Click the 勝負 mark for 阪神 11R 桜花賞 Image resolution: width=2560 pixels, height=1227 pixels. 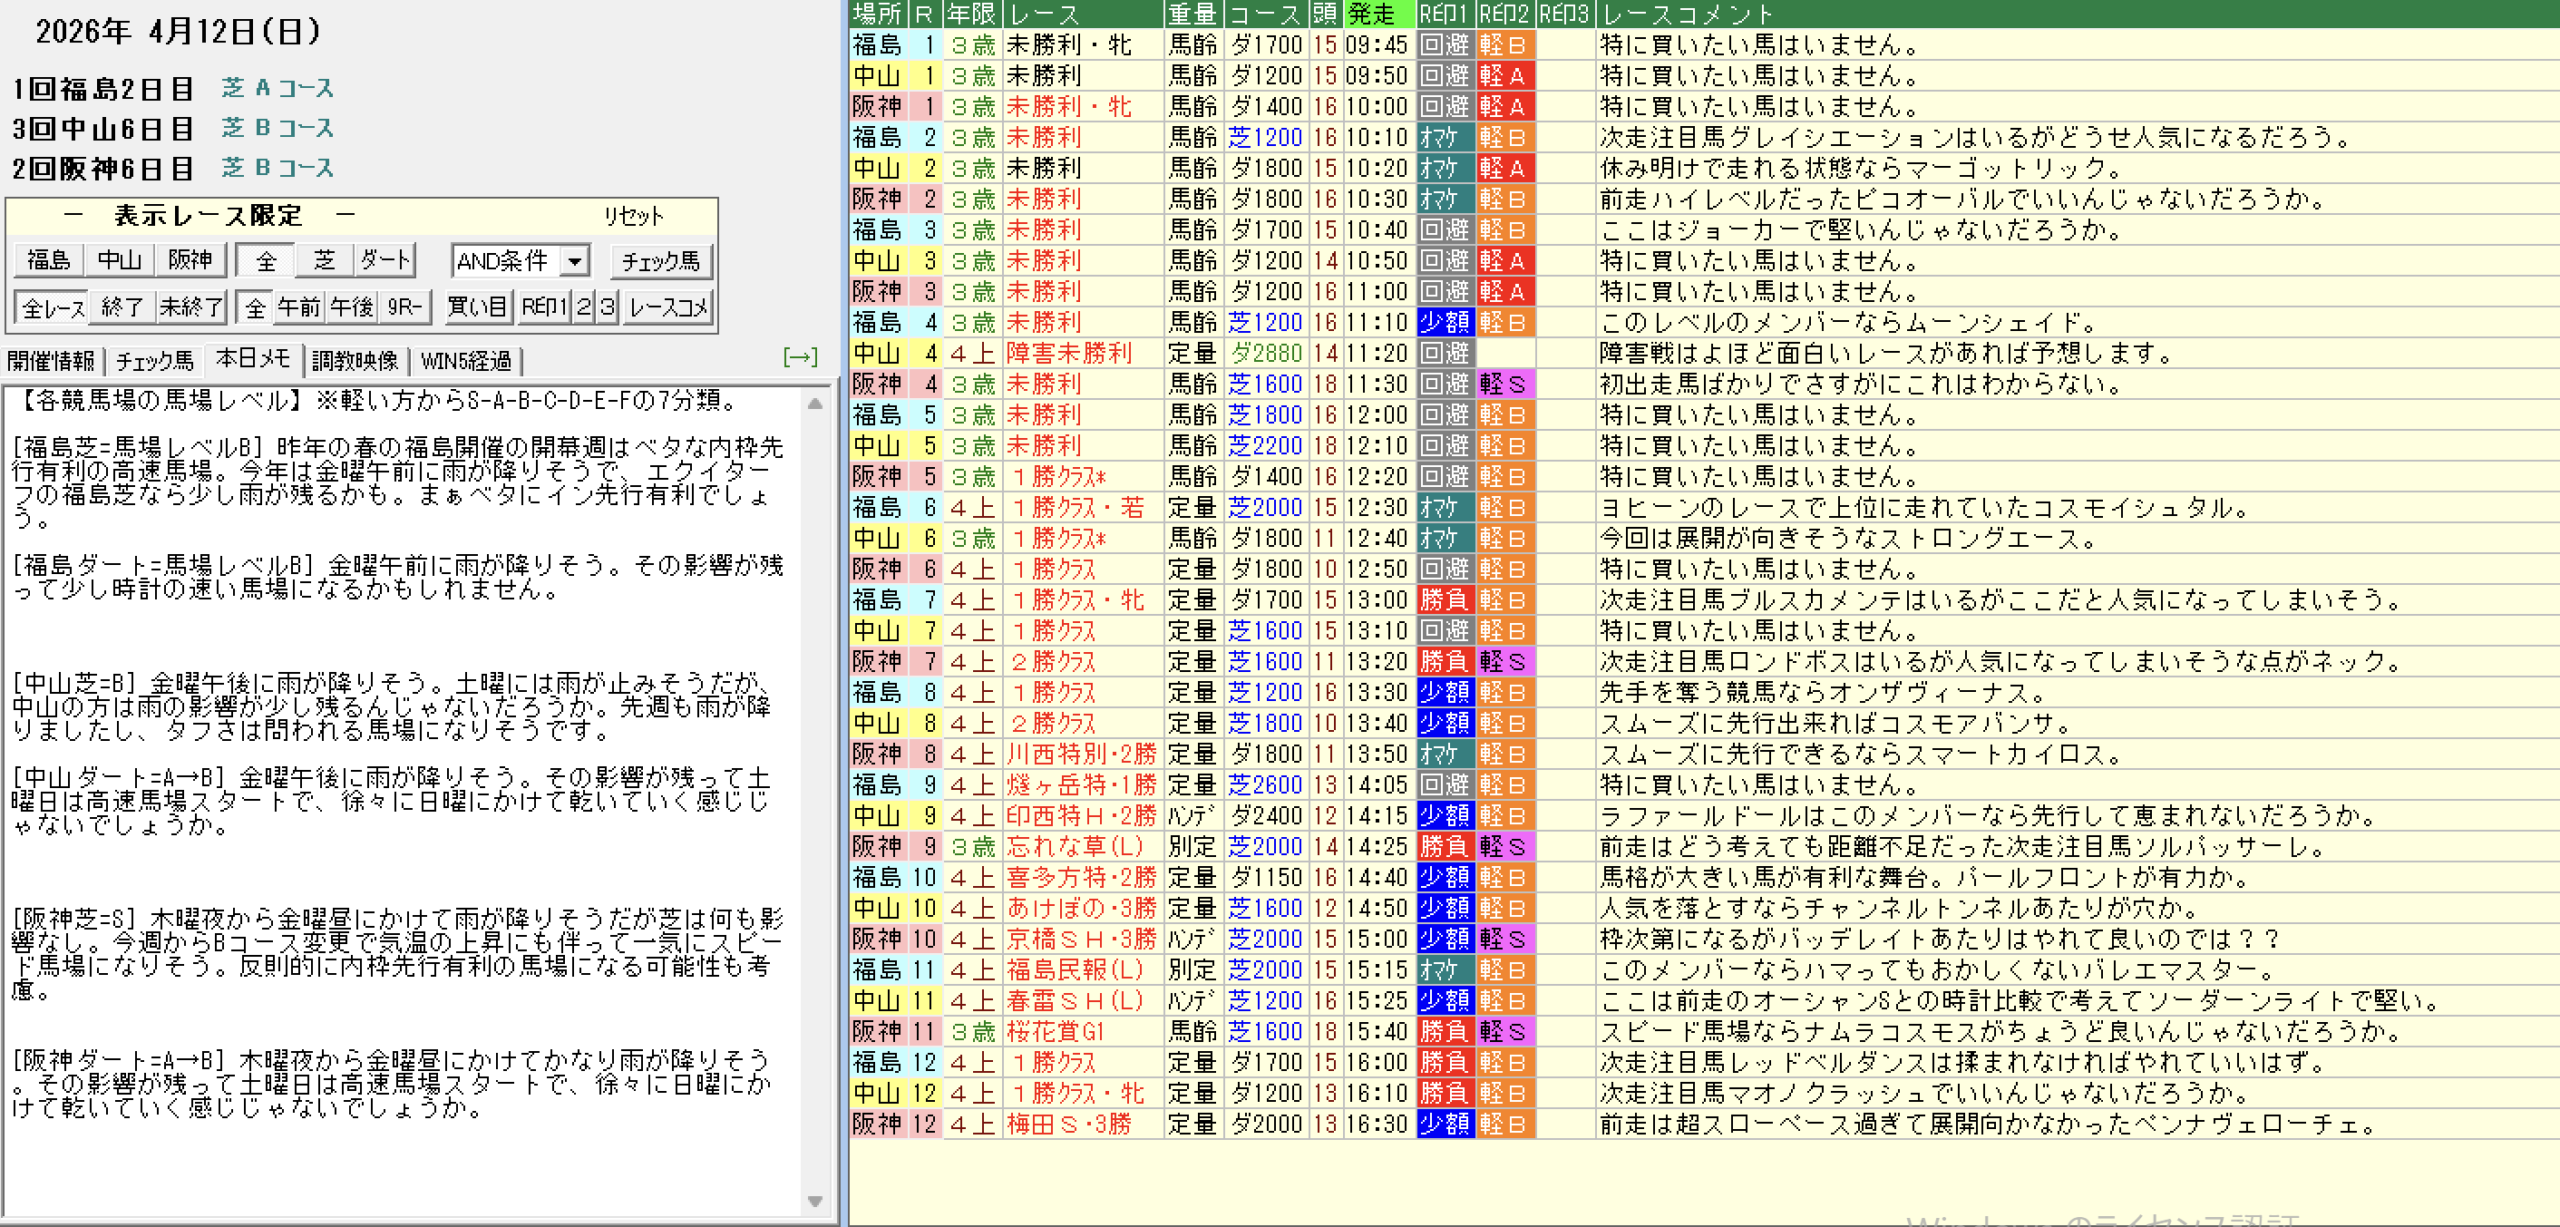(1445, 1031)
